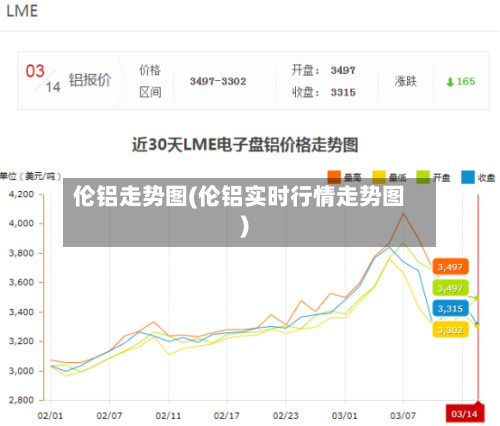This screenshot has height=426, width=500.
Task: Click the 02/01 x-axis label
Action: [x=50, y=416]
